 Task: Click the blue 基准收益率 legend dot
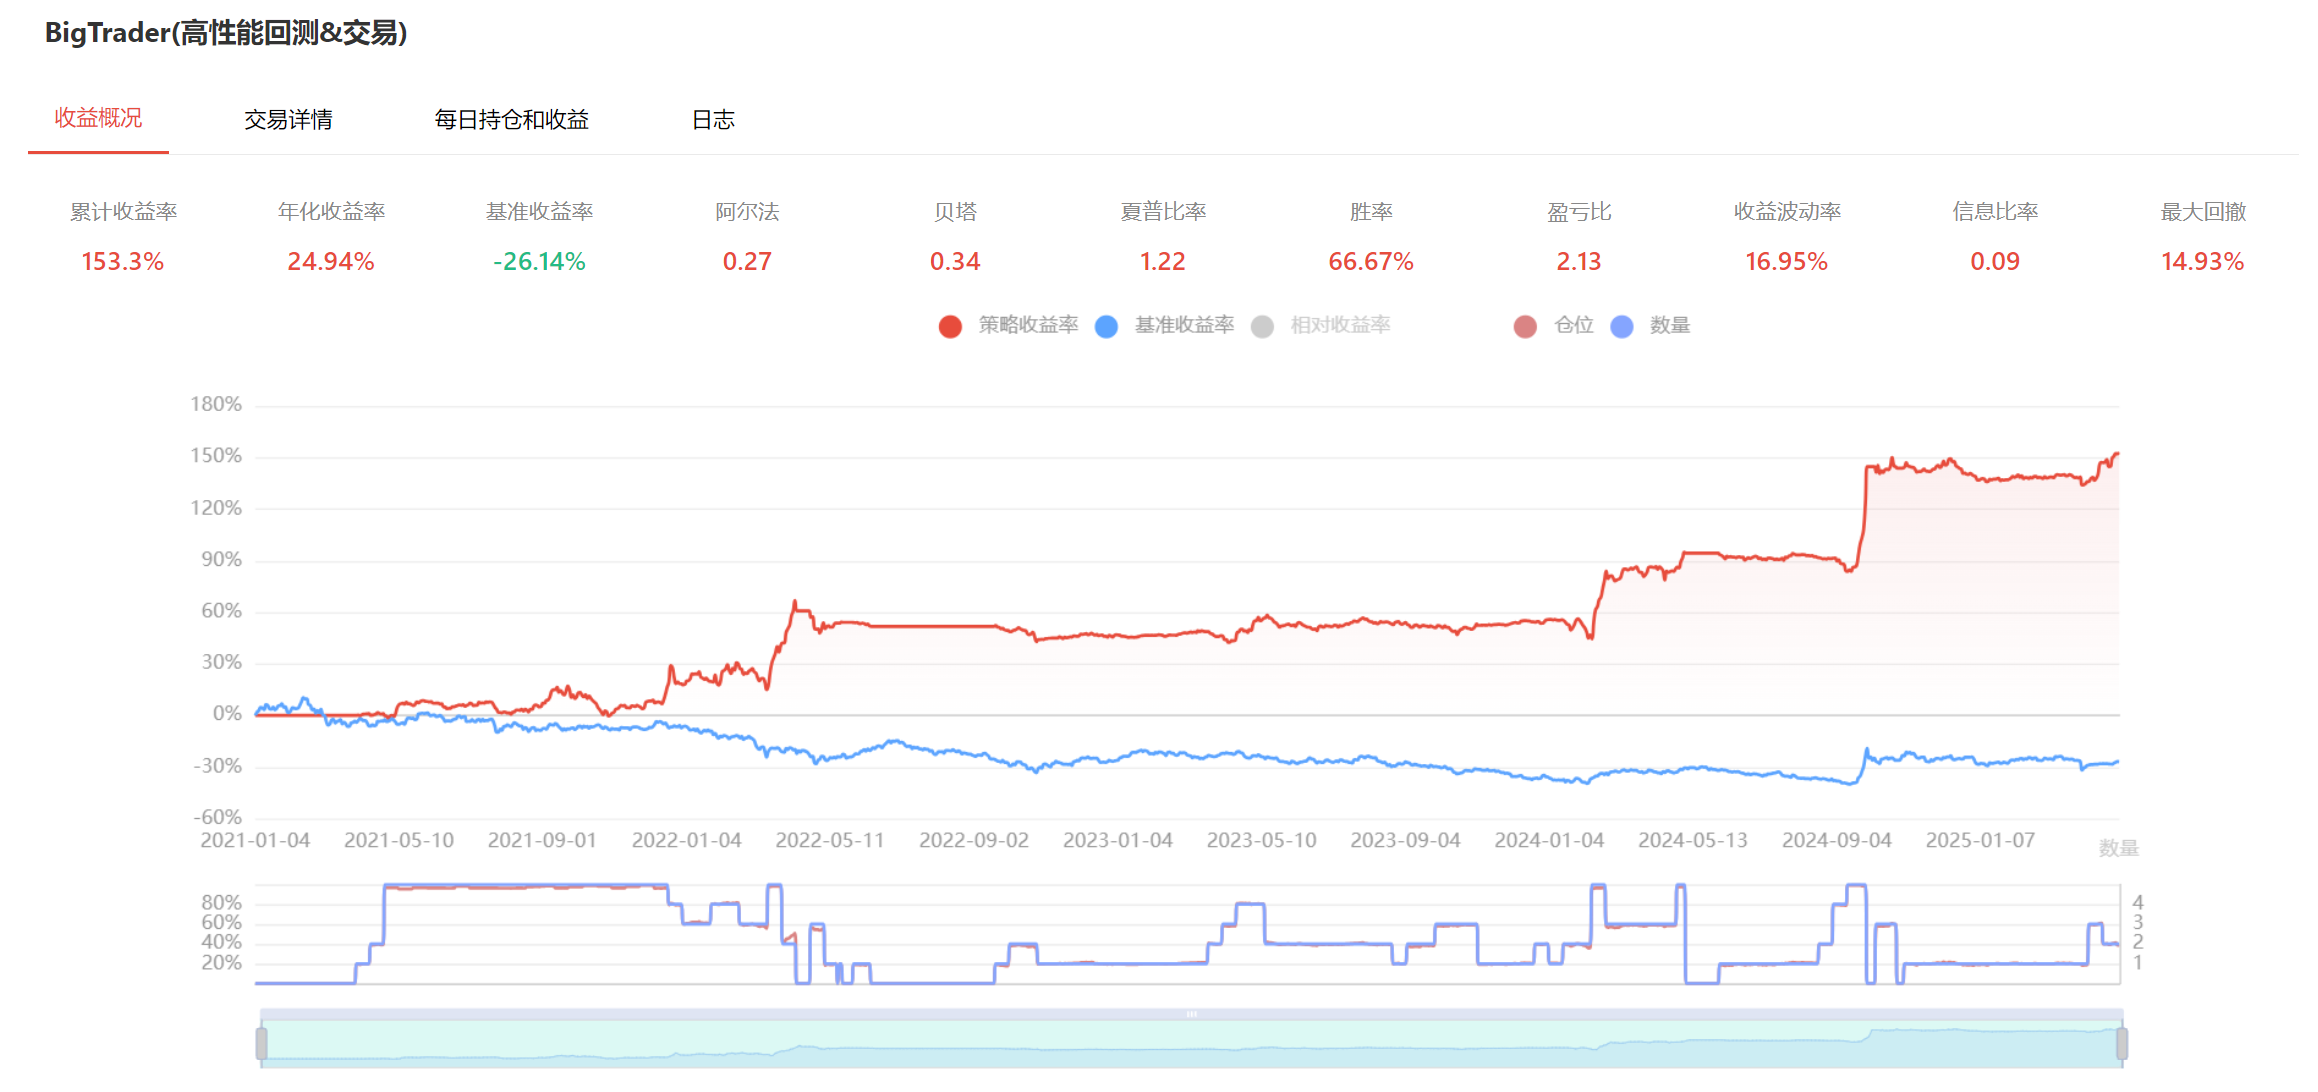click(x=1106, y=326)
